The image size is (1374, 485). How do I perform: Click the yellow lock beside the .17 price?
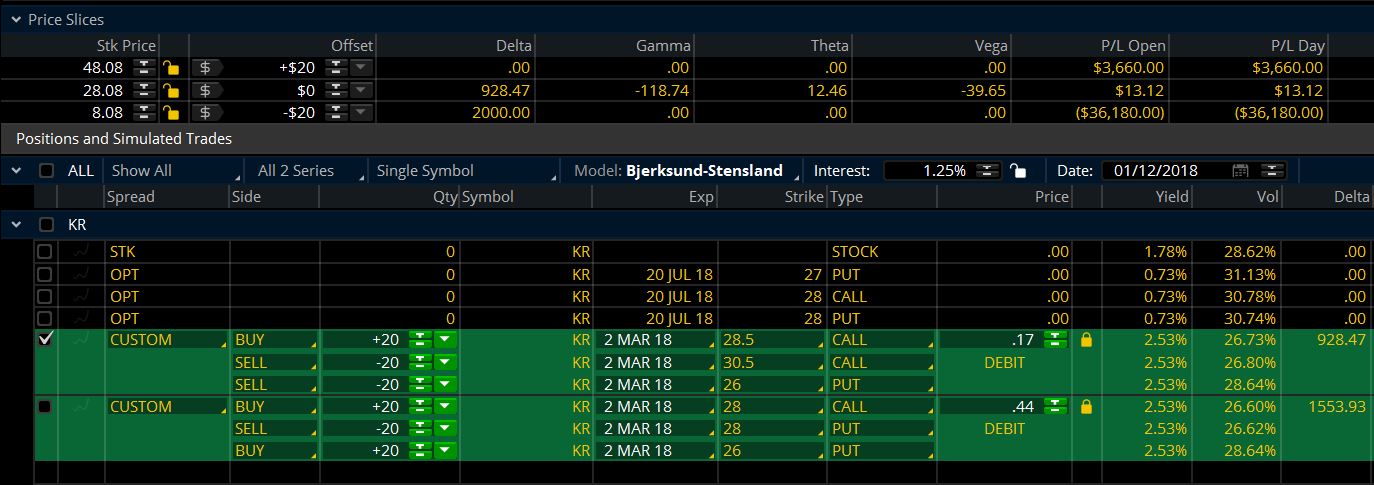pos(1087,341)
